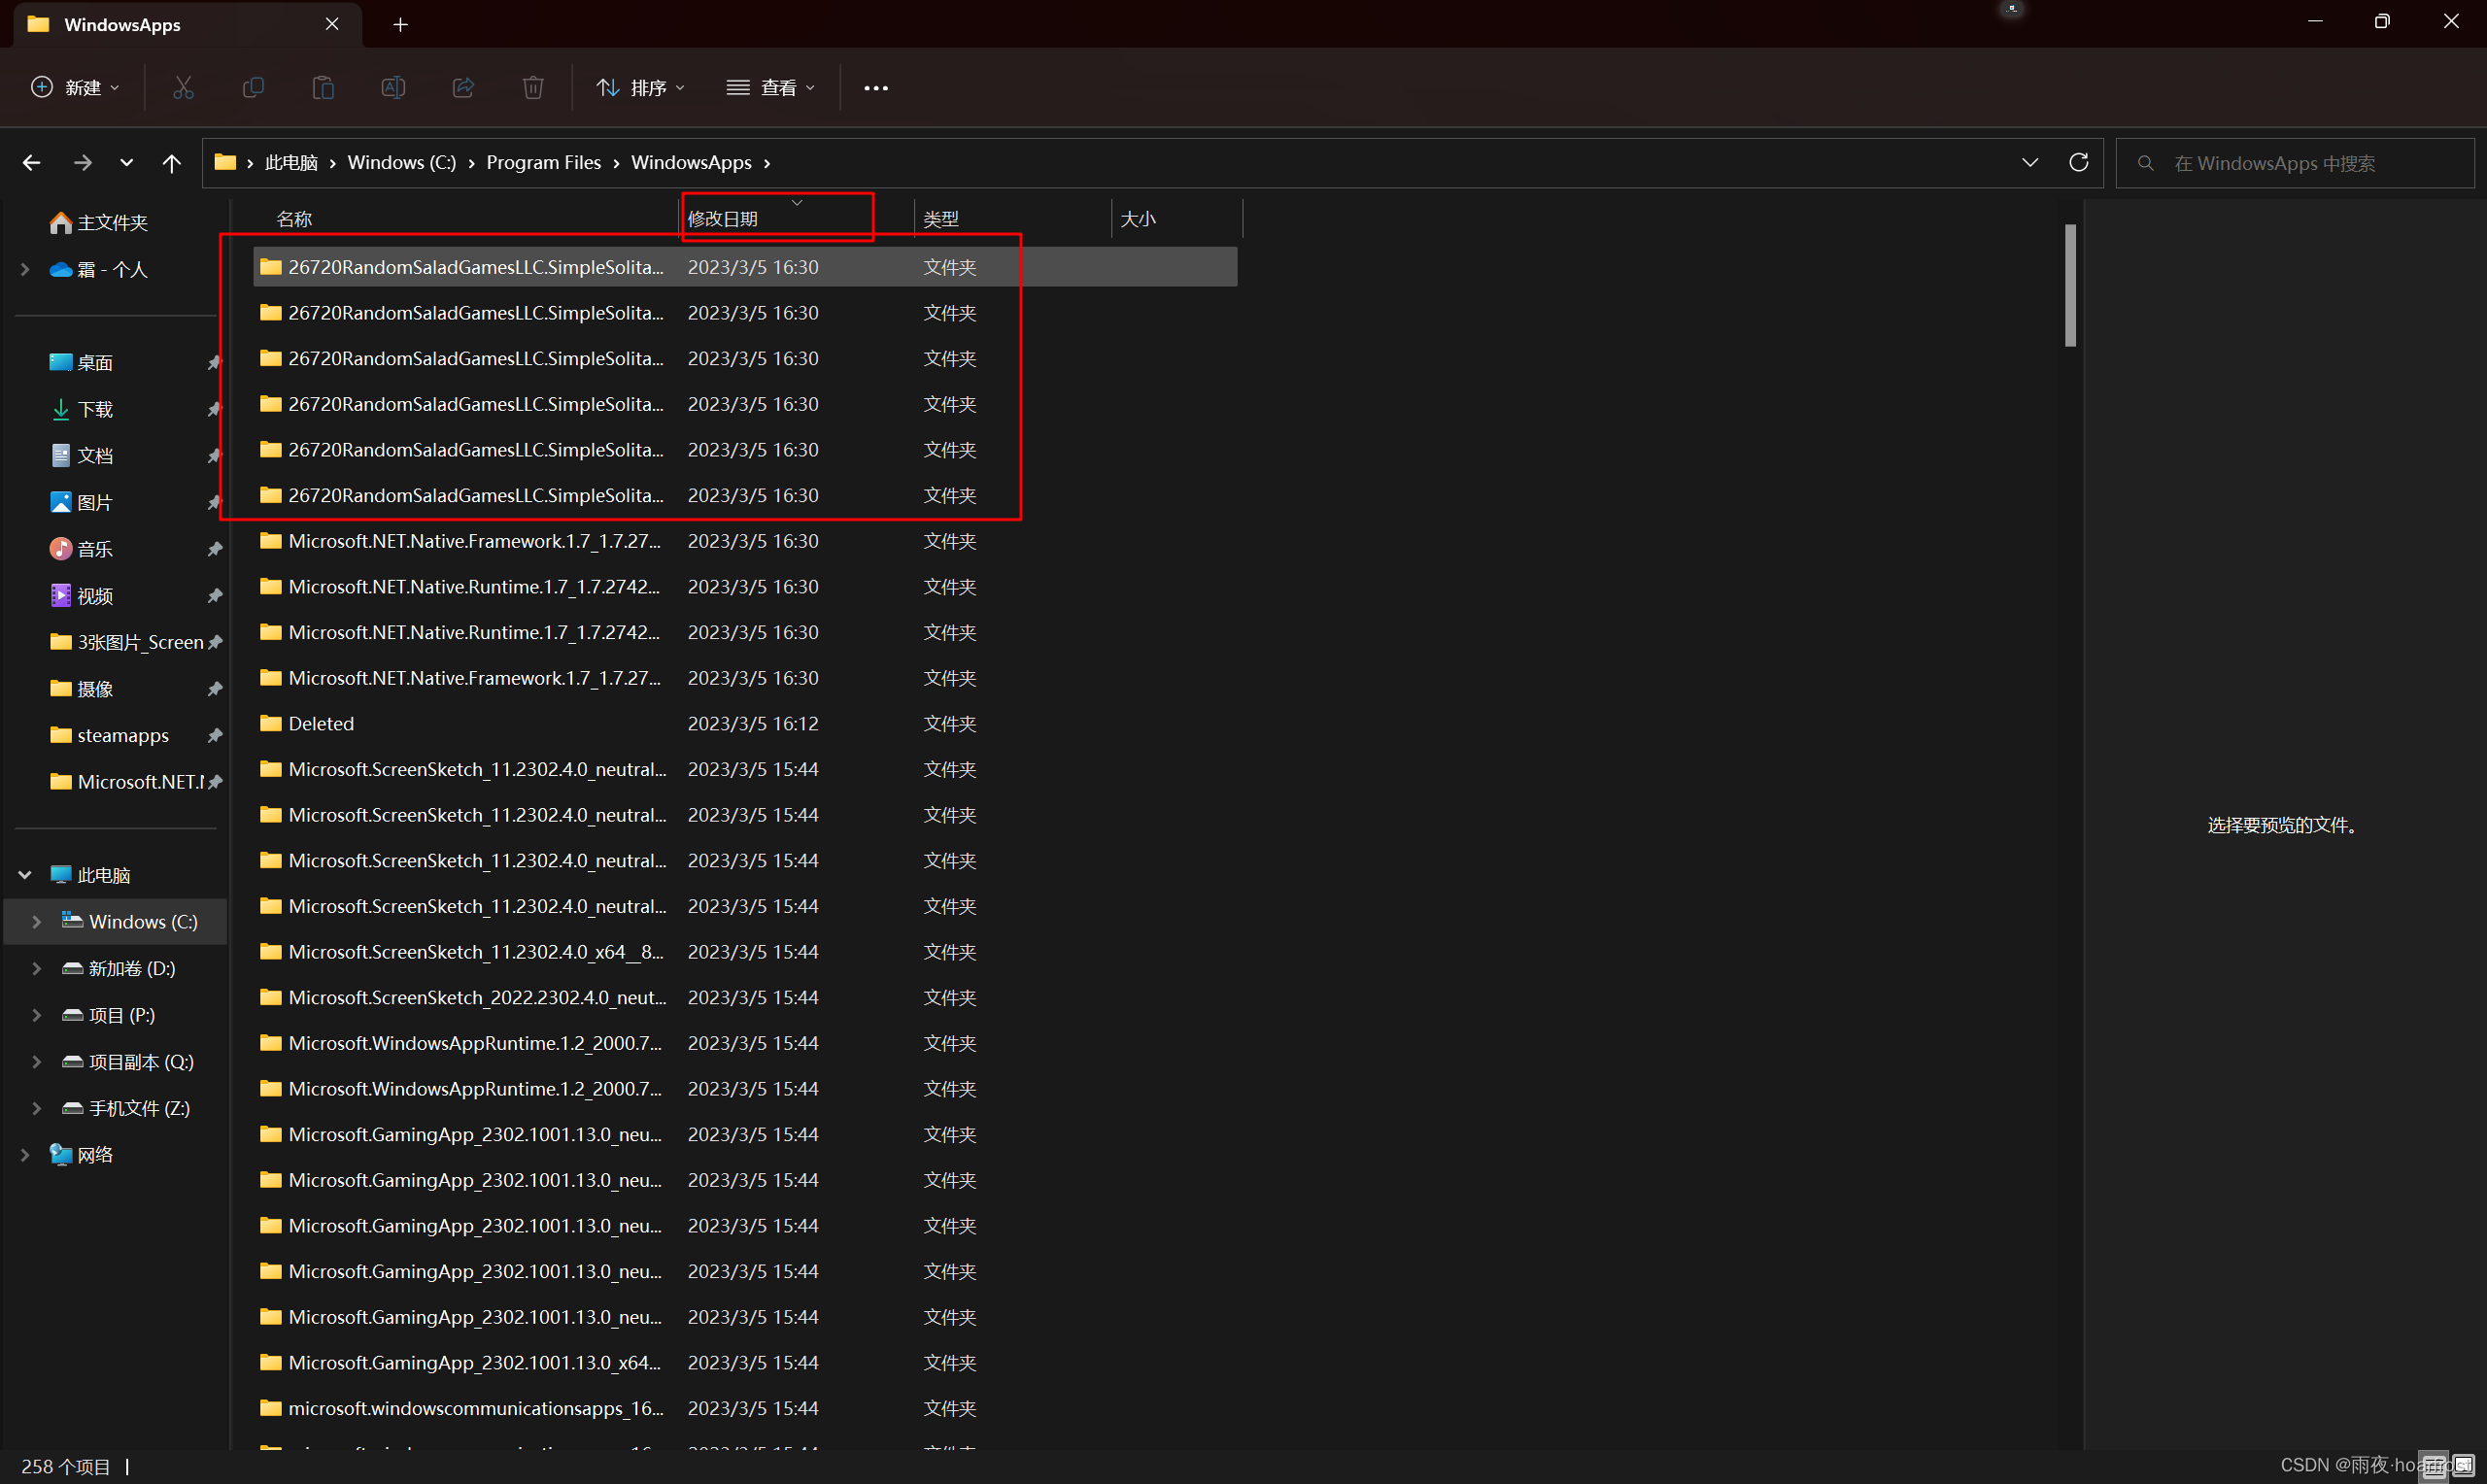Open the 新建 new item dropdown
Screen dimensions: 2487x1484
76,88
